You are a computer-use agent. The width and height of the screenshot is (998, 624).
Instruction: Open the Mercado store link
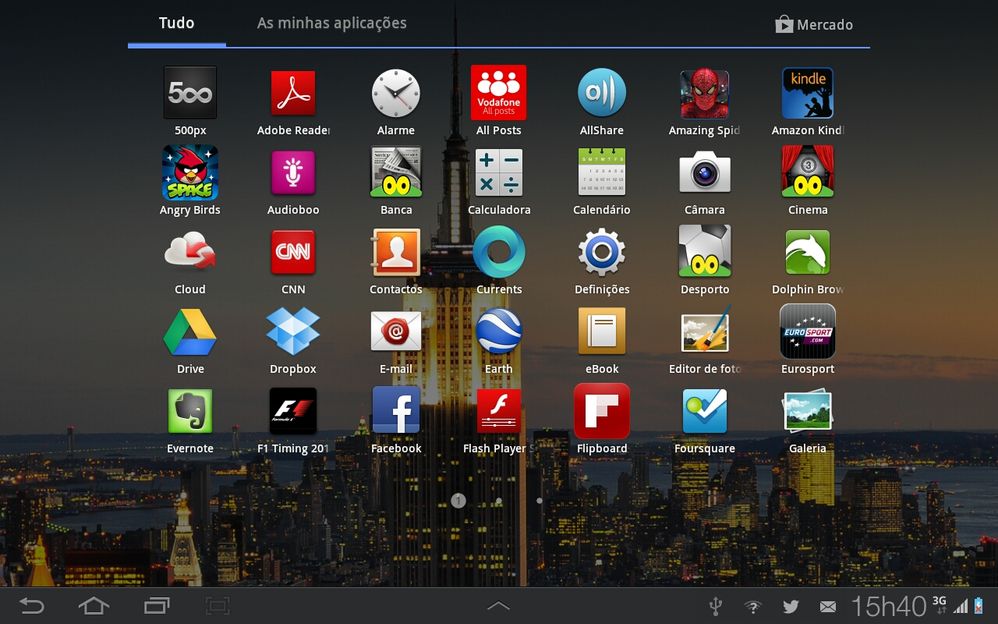tap(814, 25)
